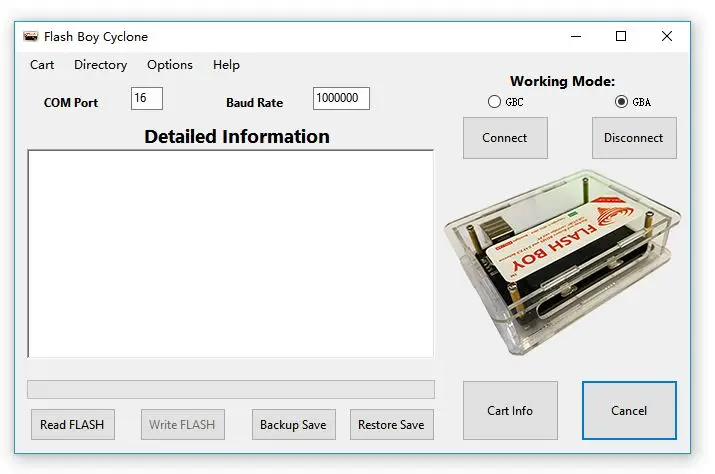Open Cart Info
Screen dimensions: 715x474
(510, 410)
